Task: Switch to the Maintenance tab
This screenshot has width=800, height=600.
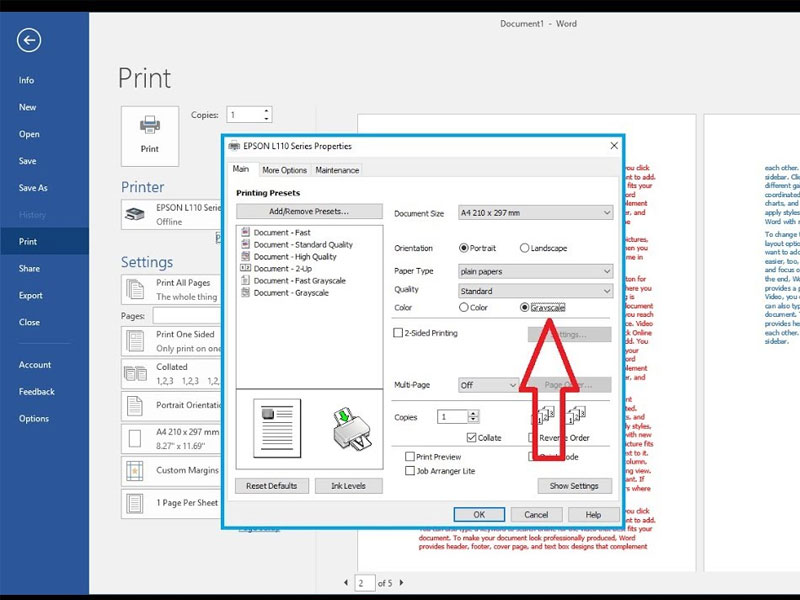Action: [x=337, y=170]
